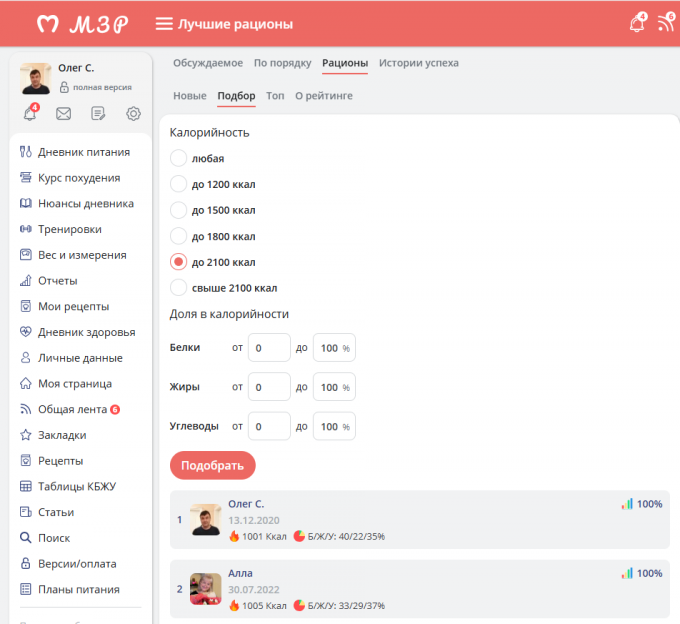The width and height of the screenshot is (680, 624).
Task: Click the Белки minimum 'от' input field
Action: click(268, 348)
